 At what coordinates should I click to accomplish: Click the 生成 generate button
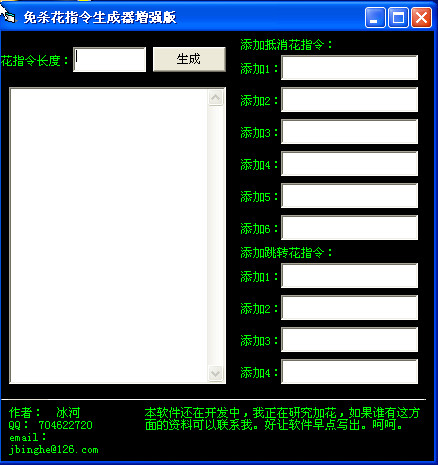[x=189, y=59]
